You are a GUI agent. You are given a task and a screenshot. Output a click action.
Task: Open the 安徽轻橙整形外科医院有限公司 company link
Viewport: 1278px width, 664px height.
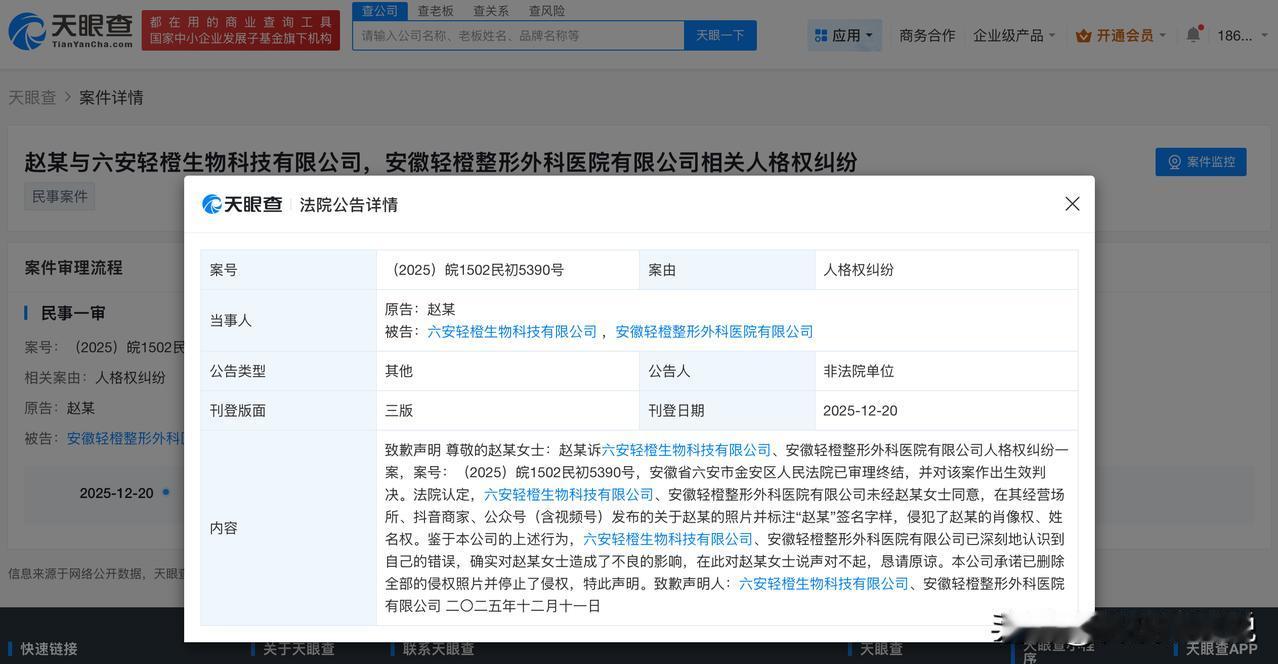pyautogui.click(x=713, y=330)
